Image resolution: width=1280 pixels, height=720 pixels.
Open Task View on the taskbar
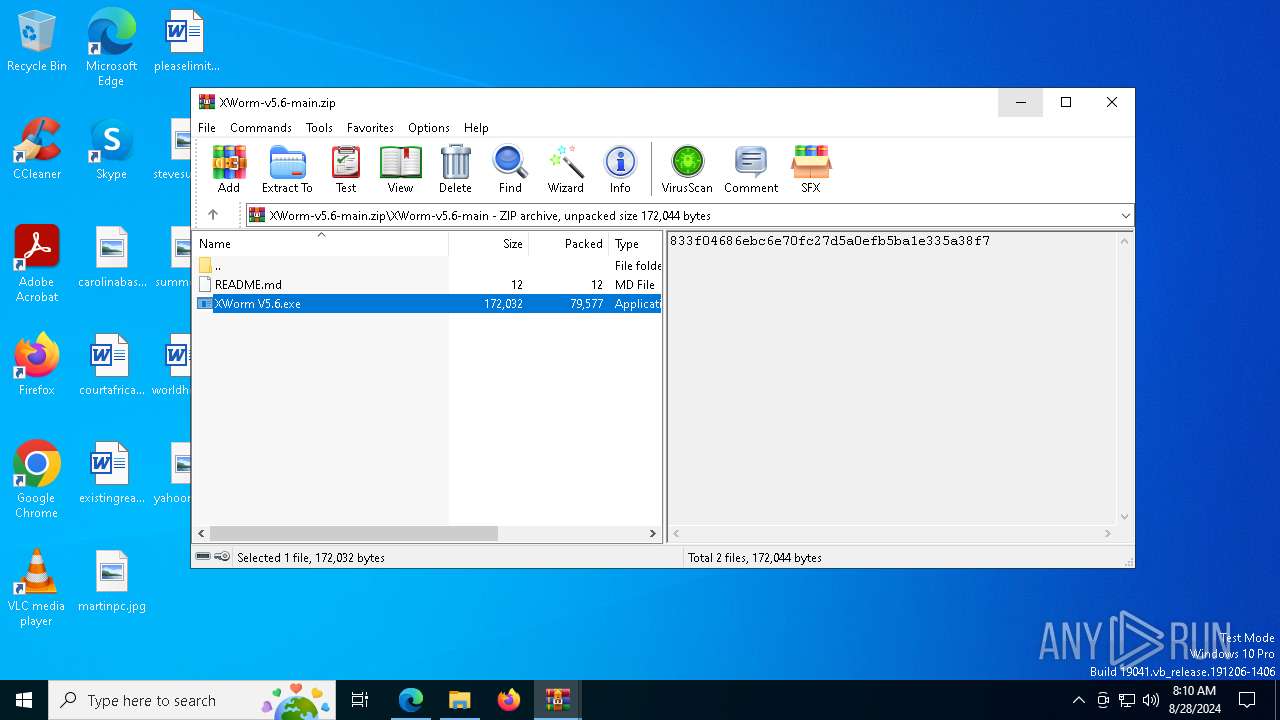tap(360, 700)
